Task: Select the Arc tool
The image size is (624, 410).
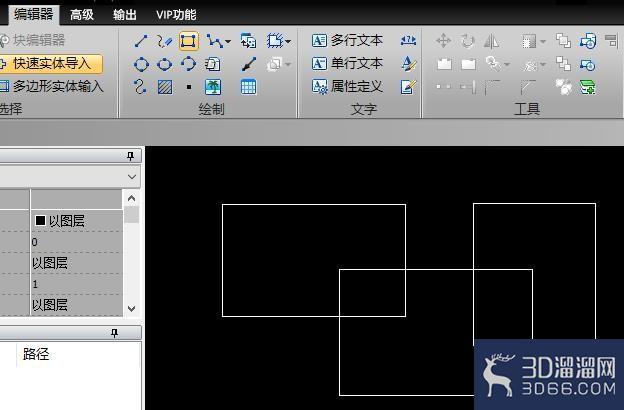Action: point(188,64)
